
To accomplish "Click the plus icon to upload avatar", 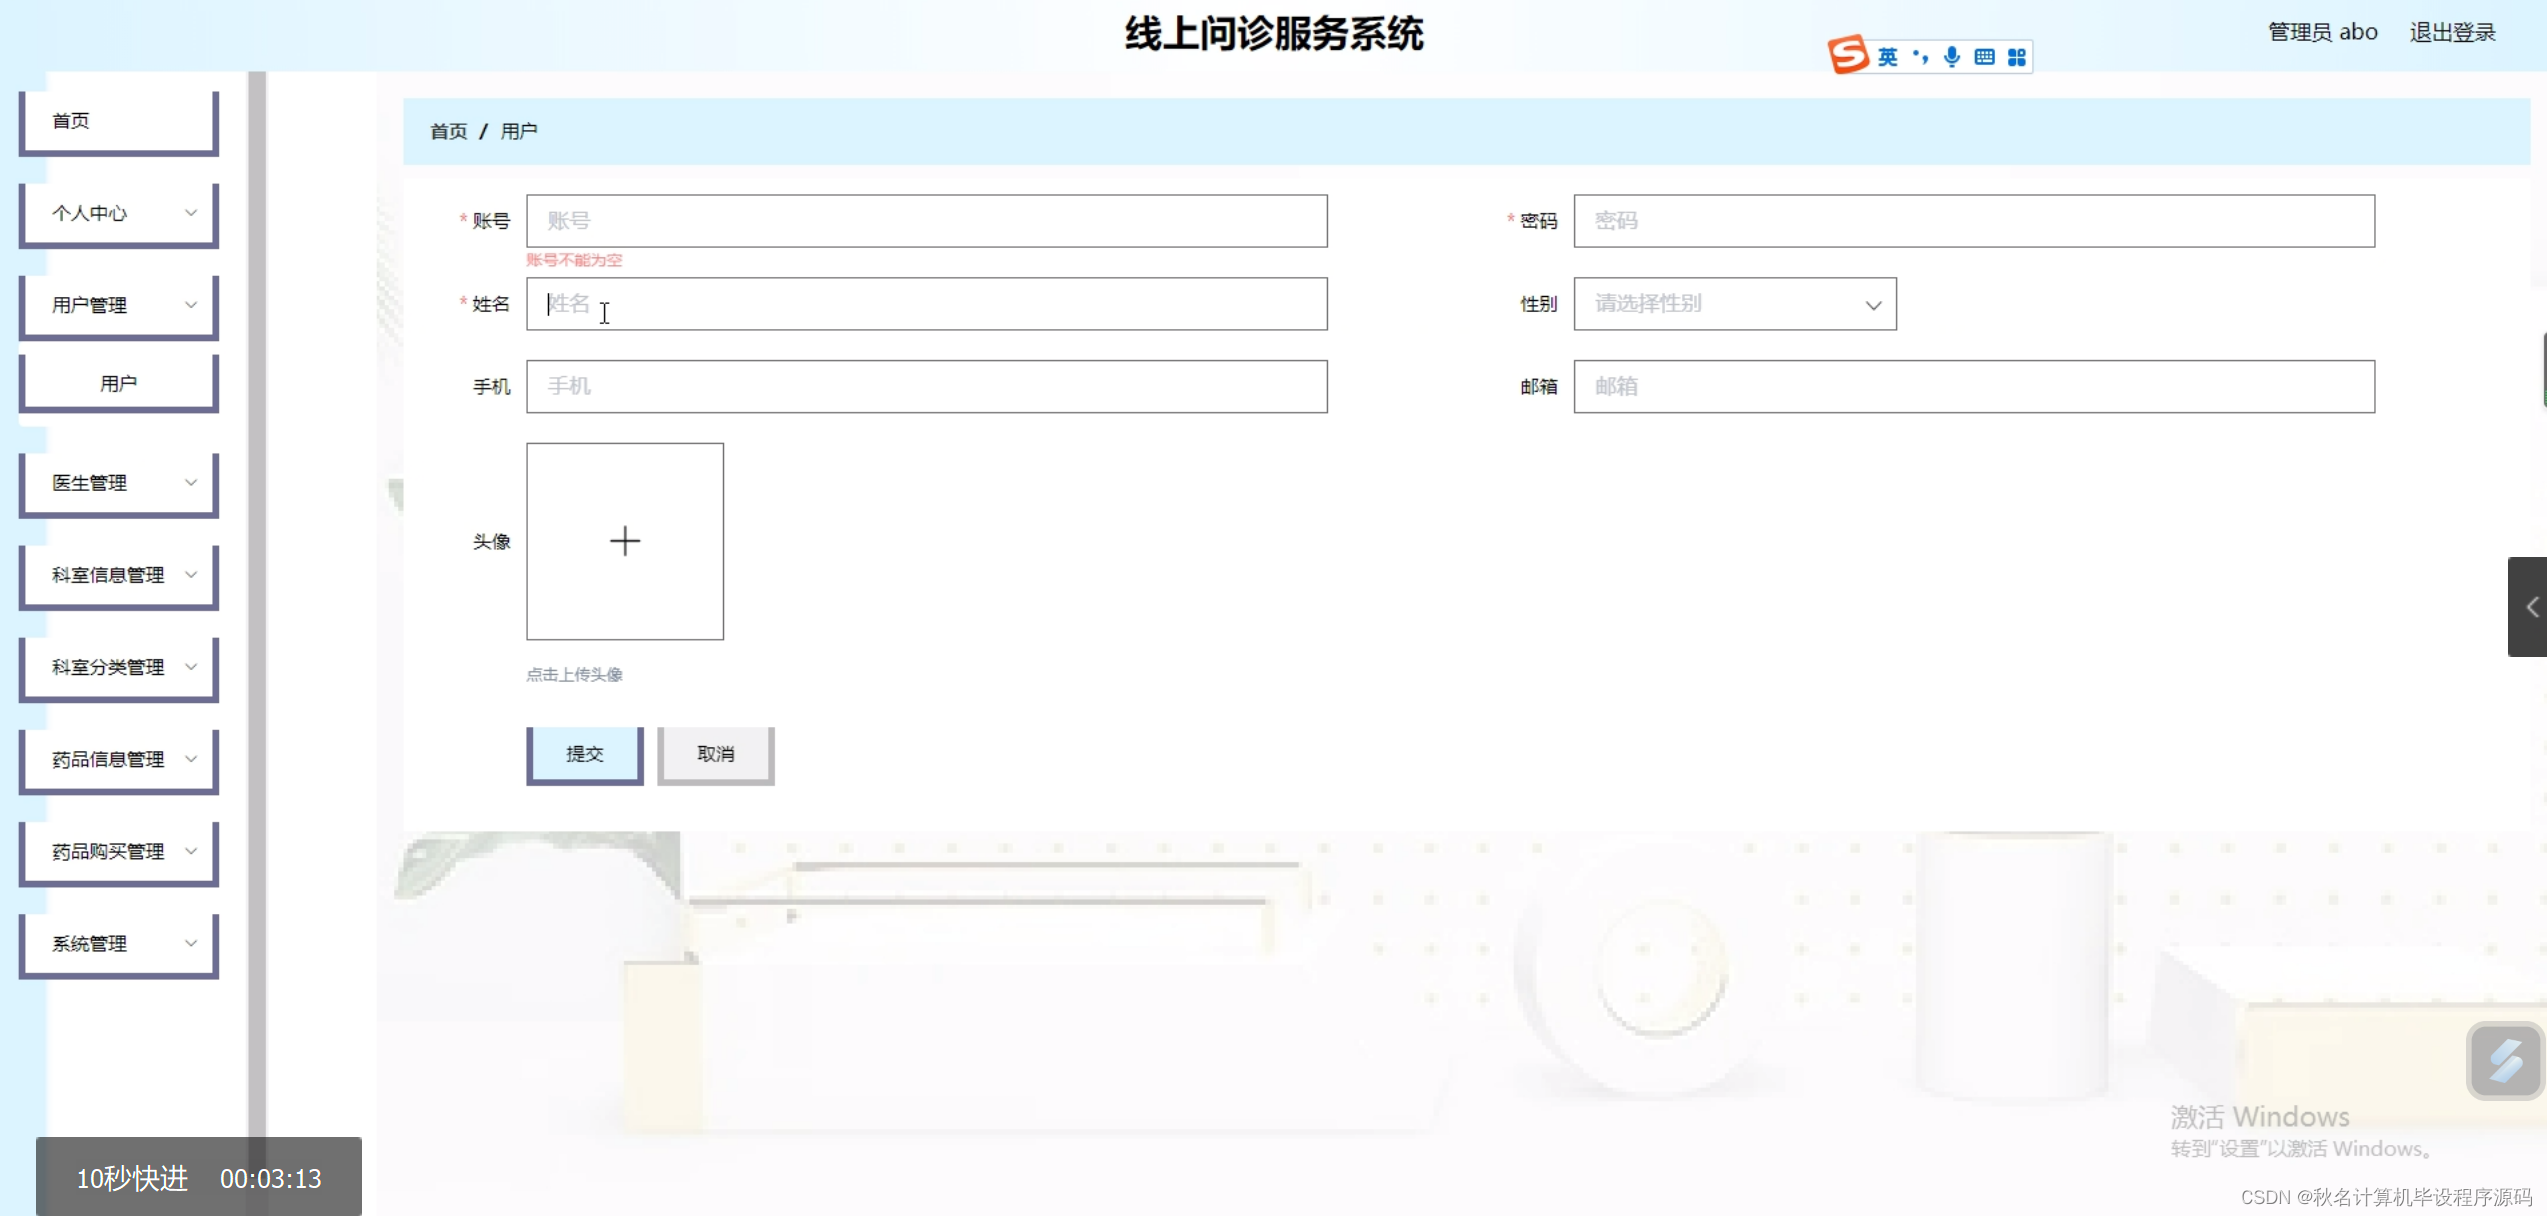I will point(625,541).
